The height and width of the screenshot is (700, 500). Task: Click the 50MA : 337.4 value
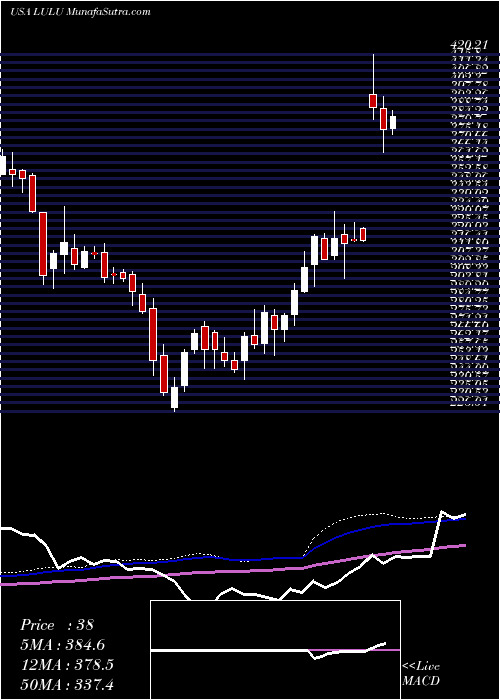pos(69,684)
